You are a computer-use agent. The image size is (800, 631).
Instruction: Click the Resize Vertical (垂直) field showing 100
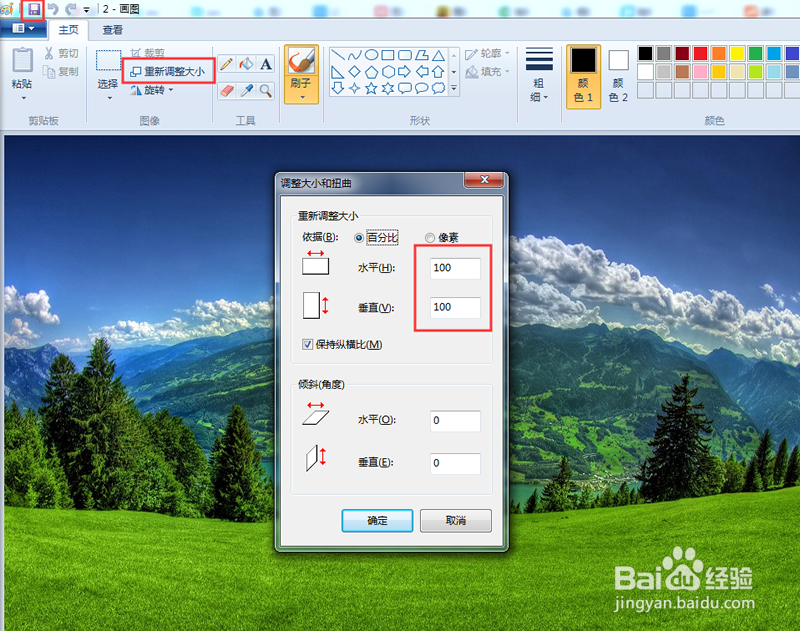[455, 308]
